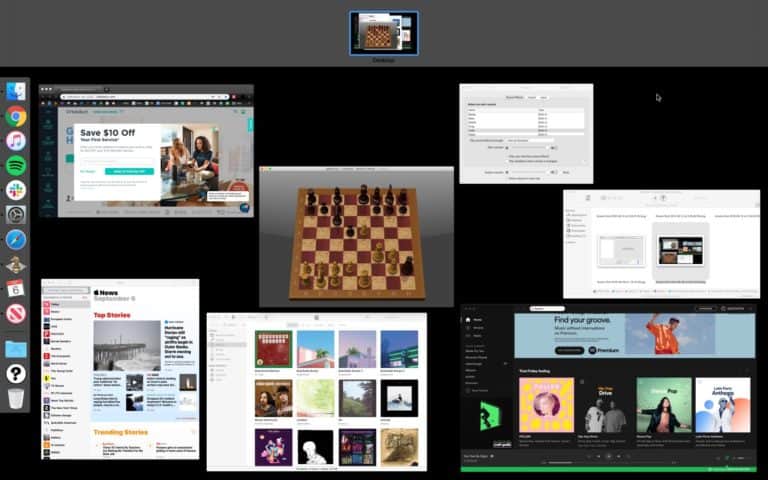Open the Latin Party Anthems playlist cover
The image size is (768, 480).
coord(723,405)
